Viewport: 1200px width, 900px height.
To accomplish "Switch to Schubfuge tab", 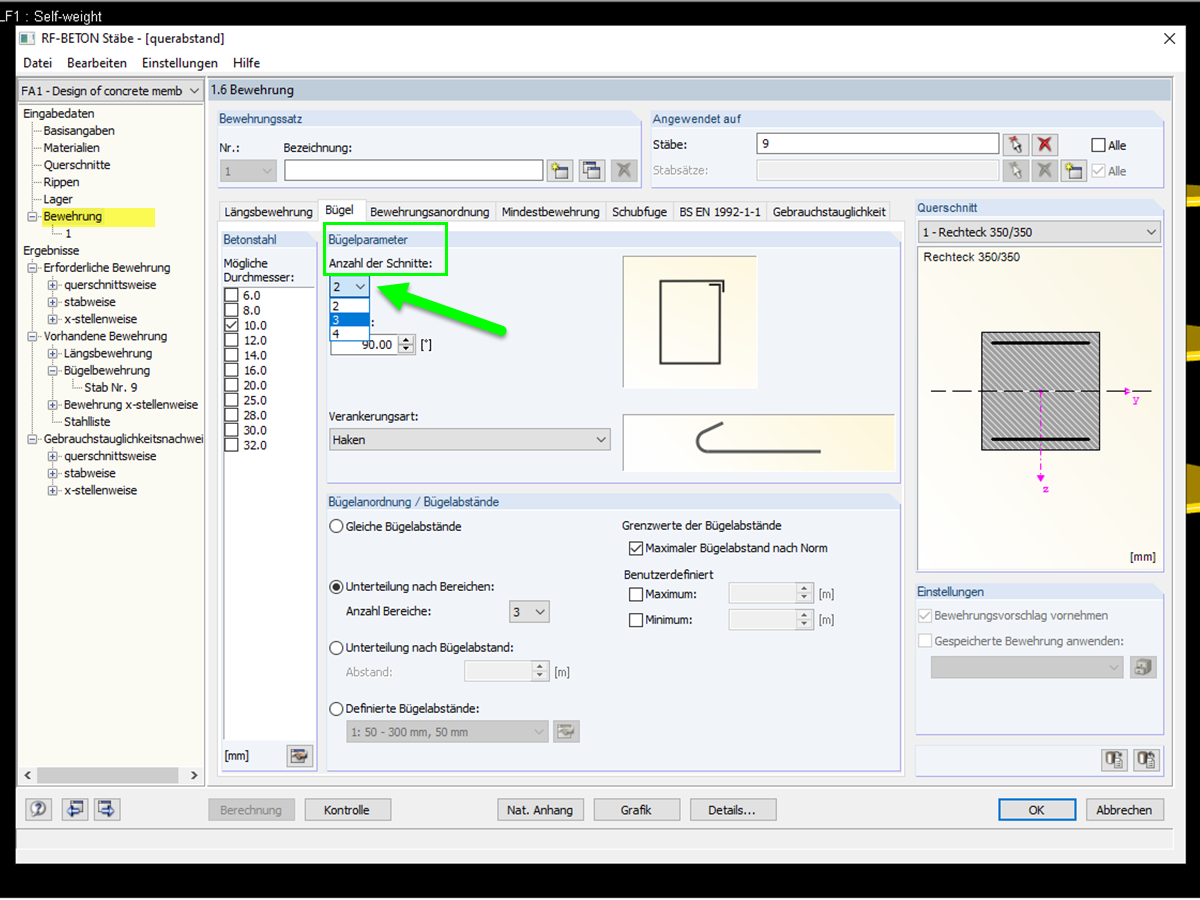I will [x=639, y=212].
